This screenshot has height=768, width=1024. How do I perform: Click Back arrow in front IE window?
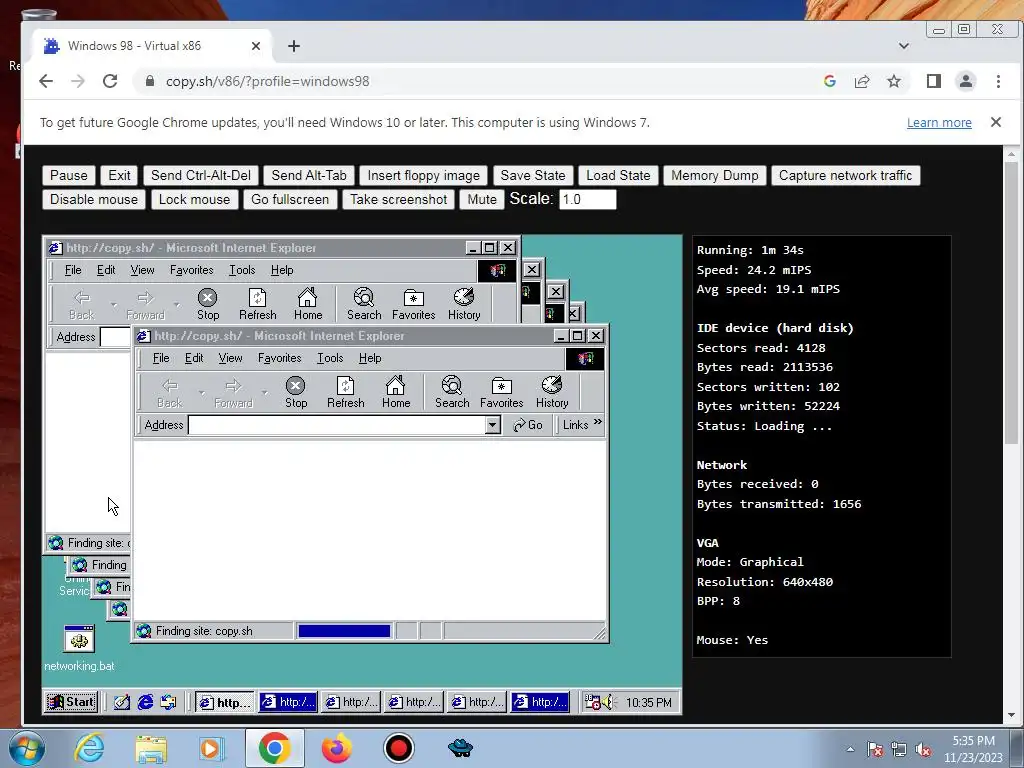(x=170, y=392)
